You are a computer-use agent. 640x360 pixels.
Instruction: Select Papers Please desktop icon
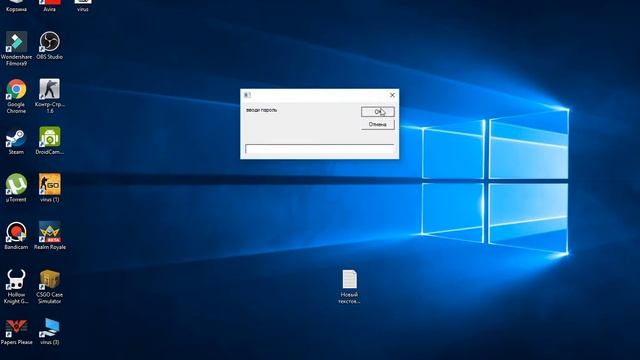[x=16, y=331]
